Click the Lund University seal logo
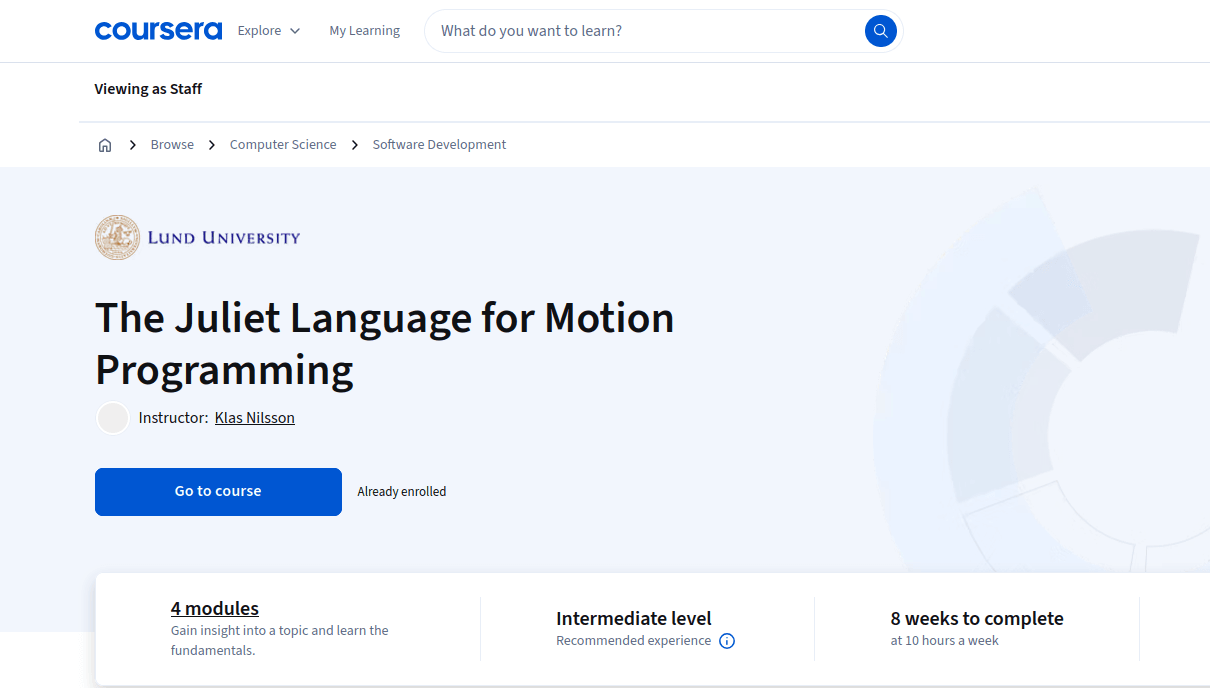The image size is (1210, 688). (x=117, y=237)
